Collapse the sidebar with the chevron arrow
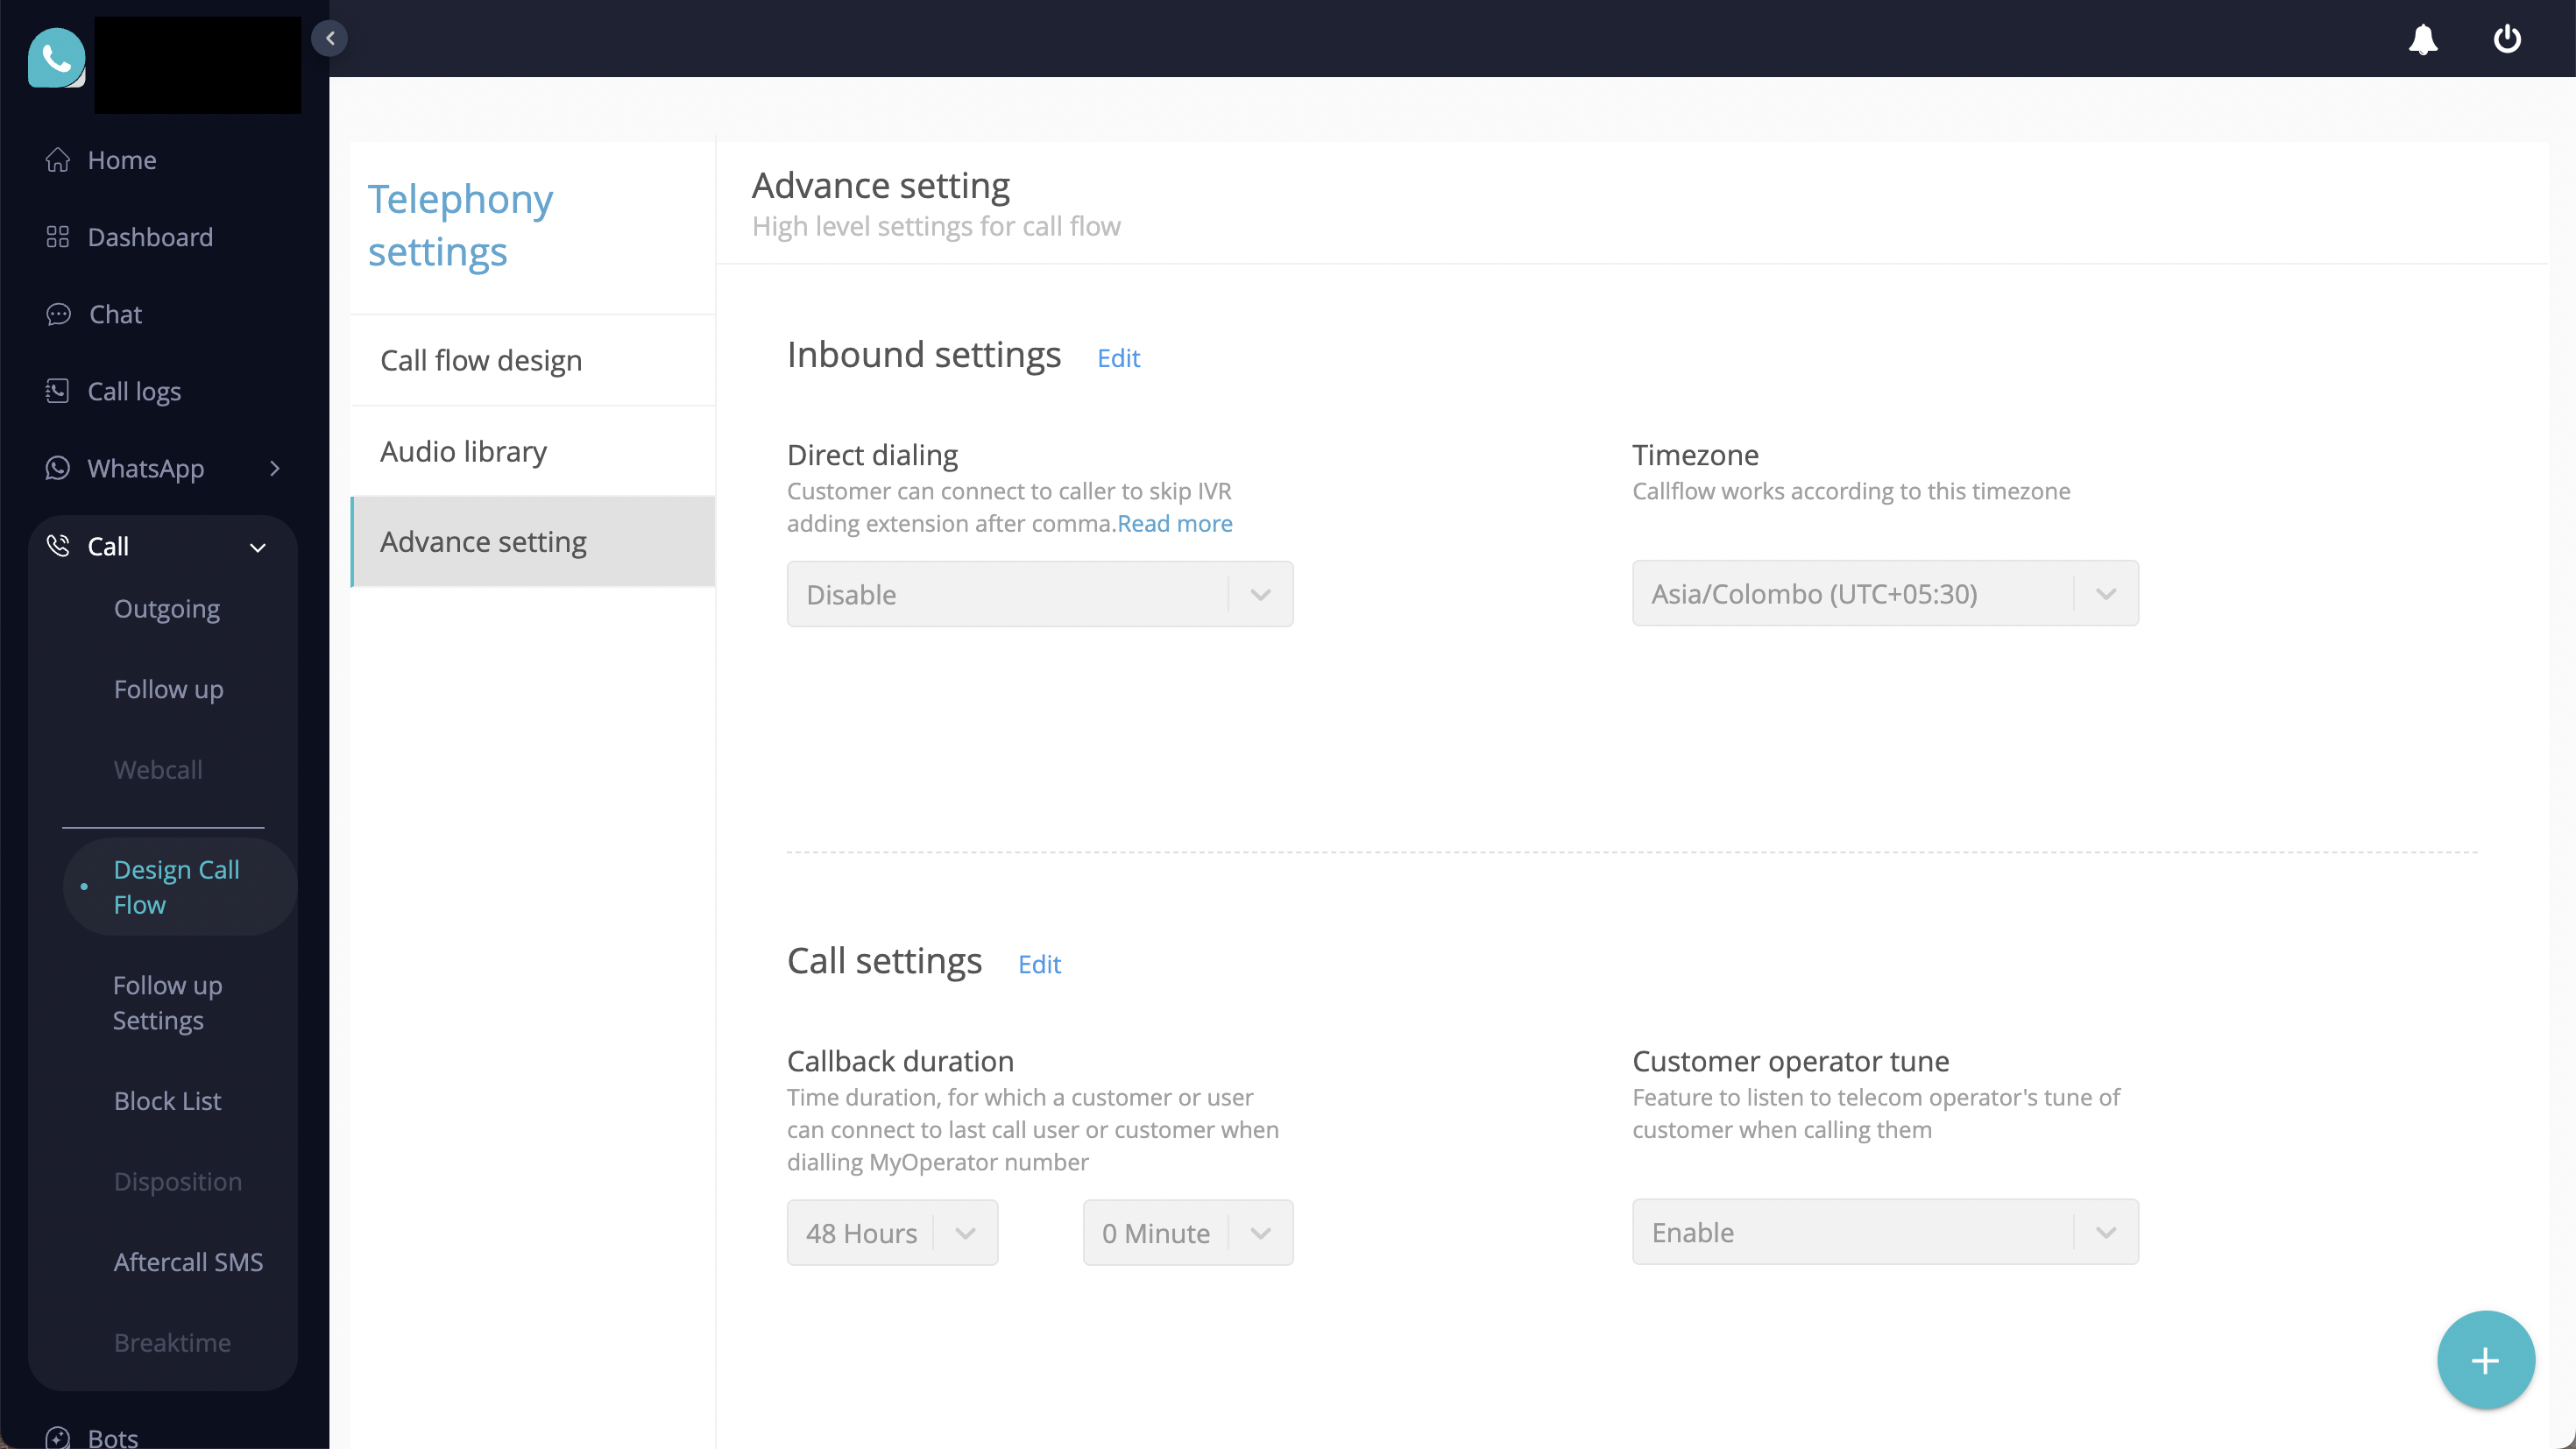Image resolution: width=2576 pixels, height=1449 pixels. point(330,38)
